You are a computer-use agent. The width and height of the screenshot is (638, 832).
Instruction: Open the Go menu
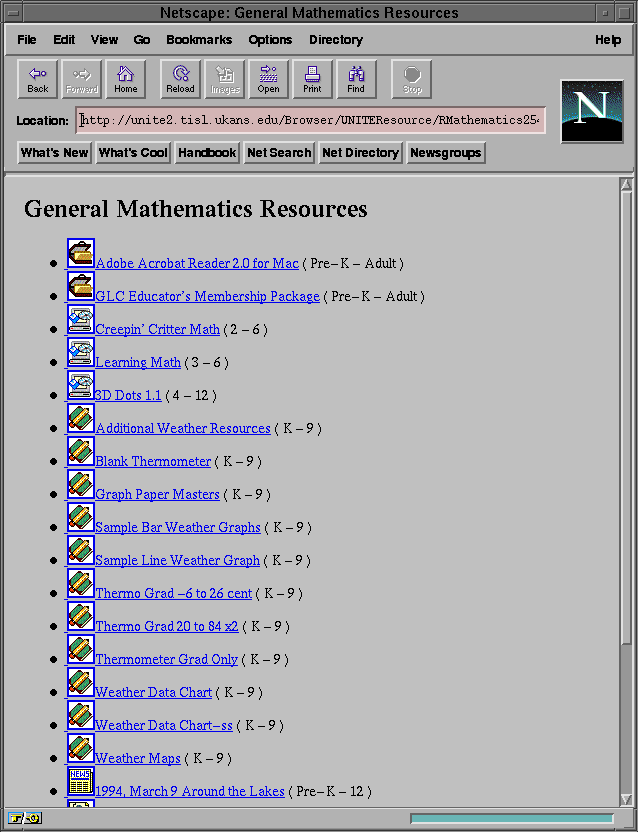[142, 40]
